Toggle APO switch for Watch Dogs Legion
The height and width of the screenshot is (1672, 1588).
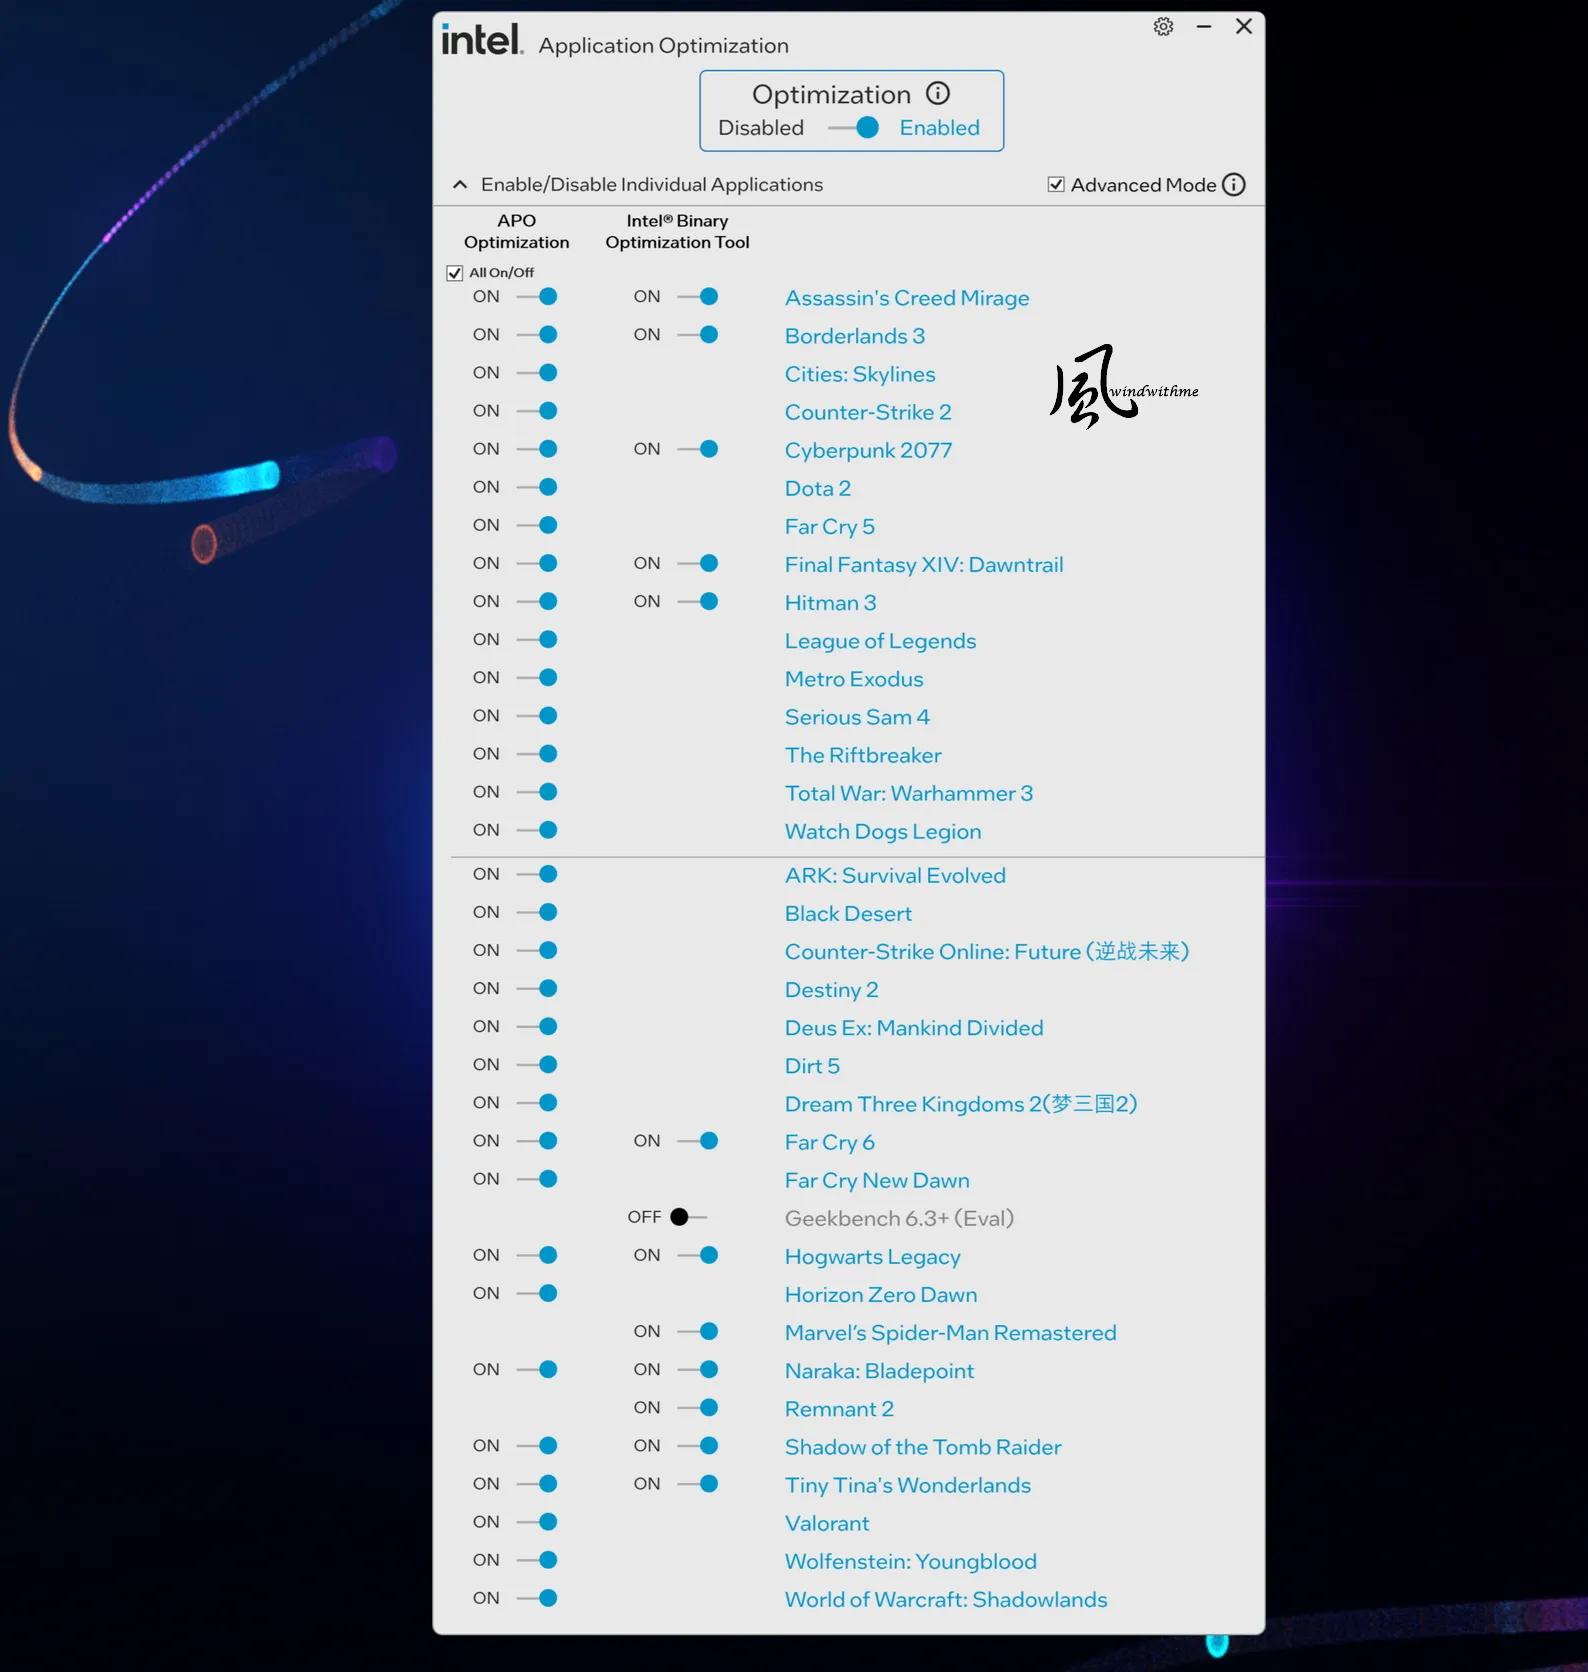[x=537, y=830]
